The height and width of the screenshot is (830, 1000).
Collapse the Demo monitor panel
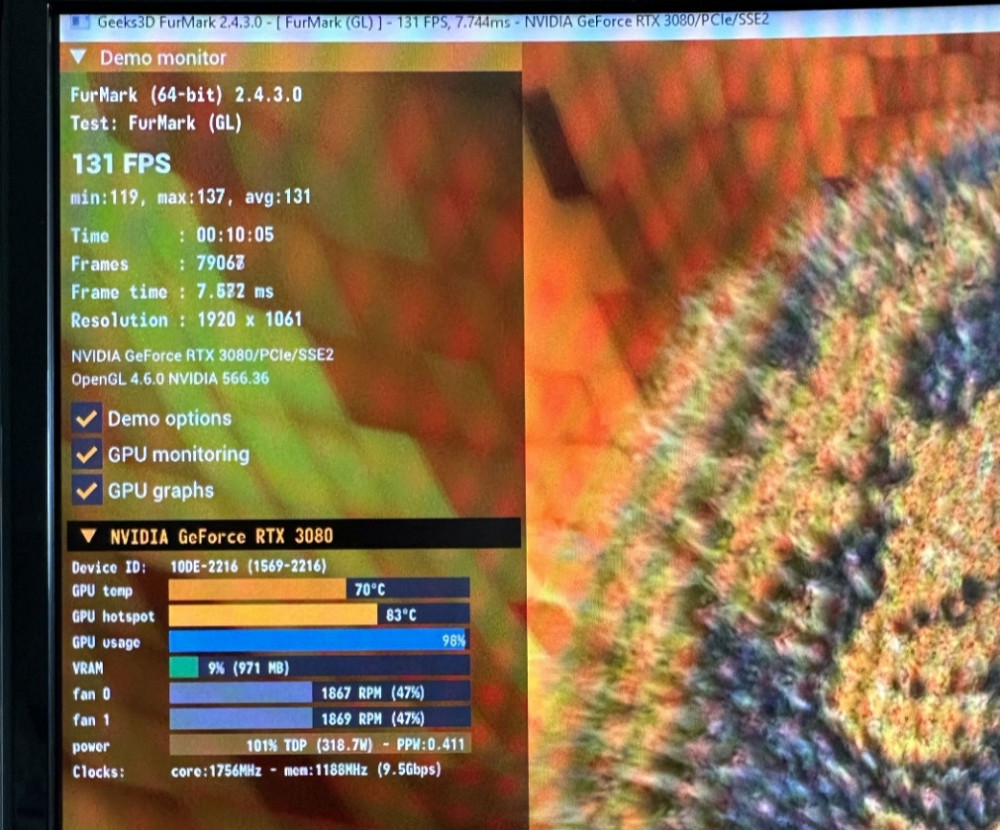[79, 58]
